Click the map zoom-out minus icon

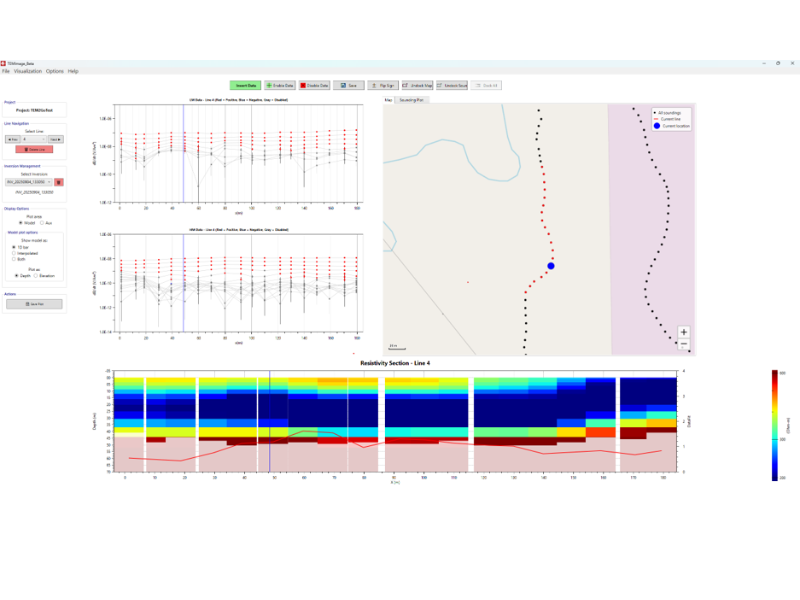[684, 341]
